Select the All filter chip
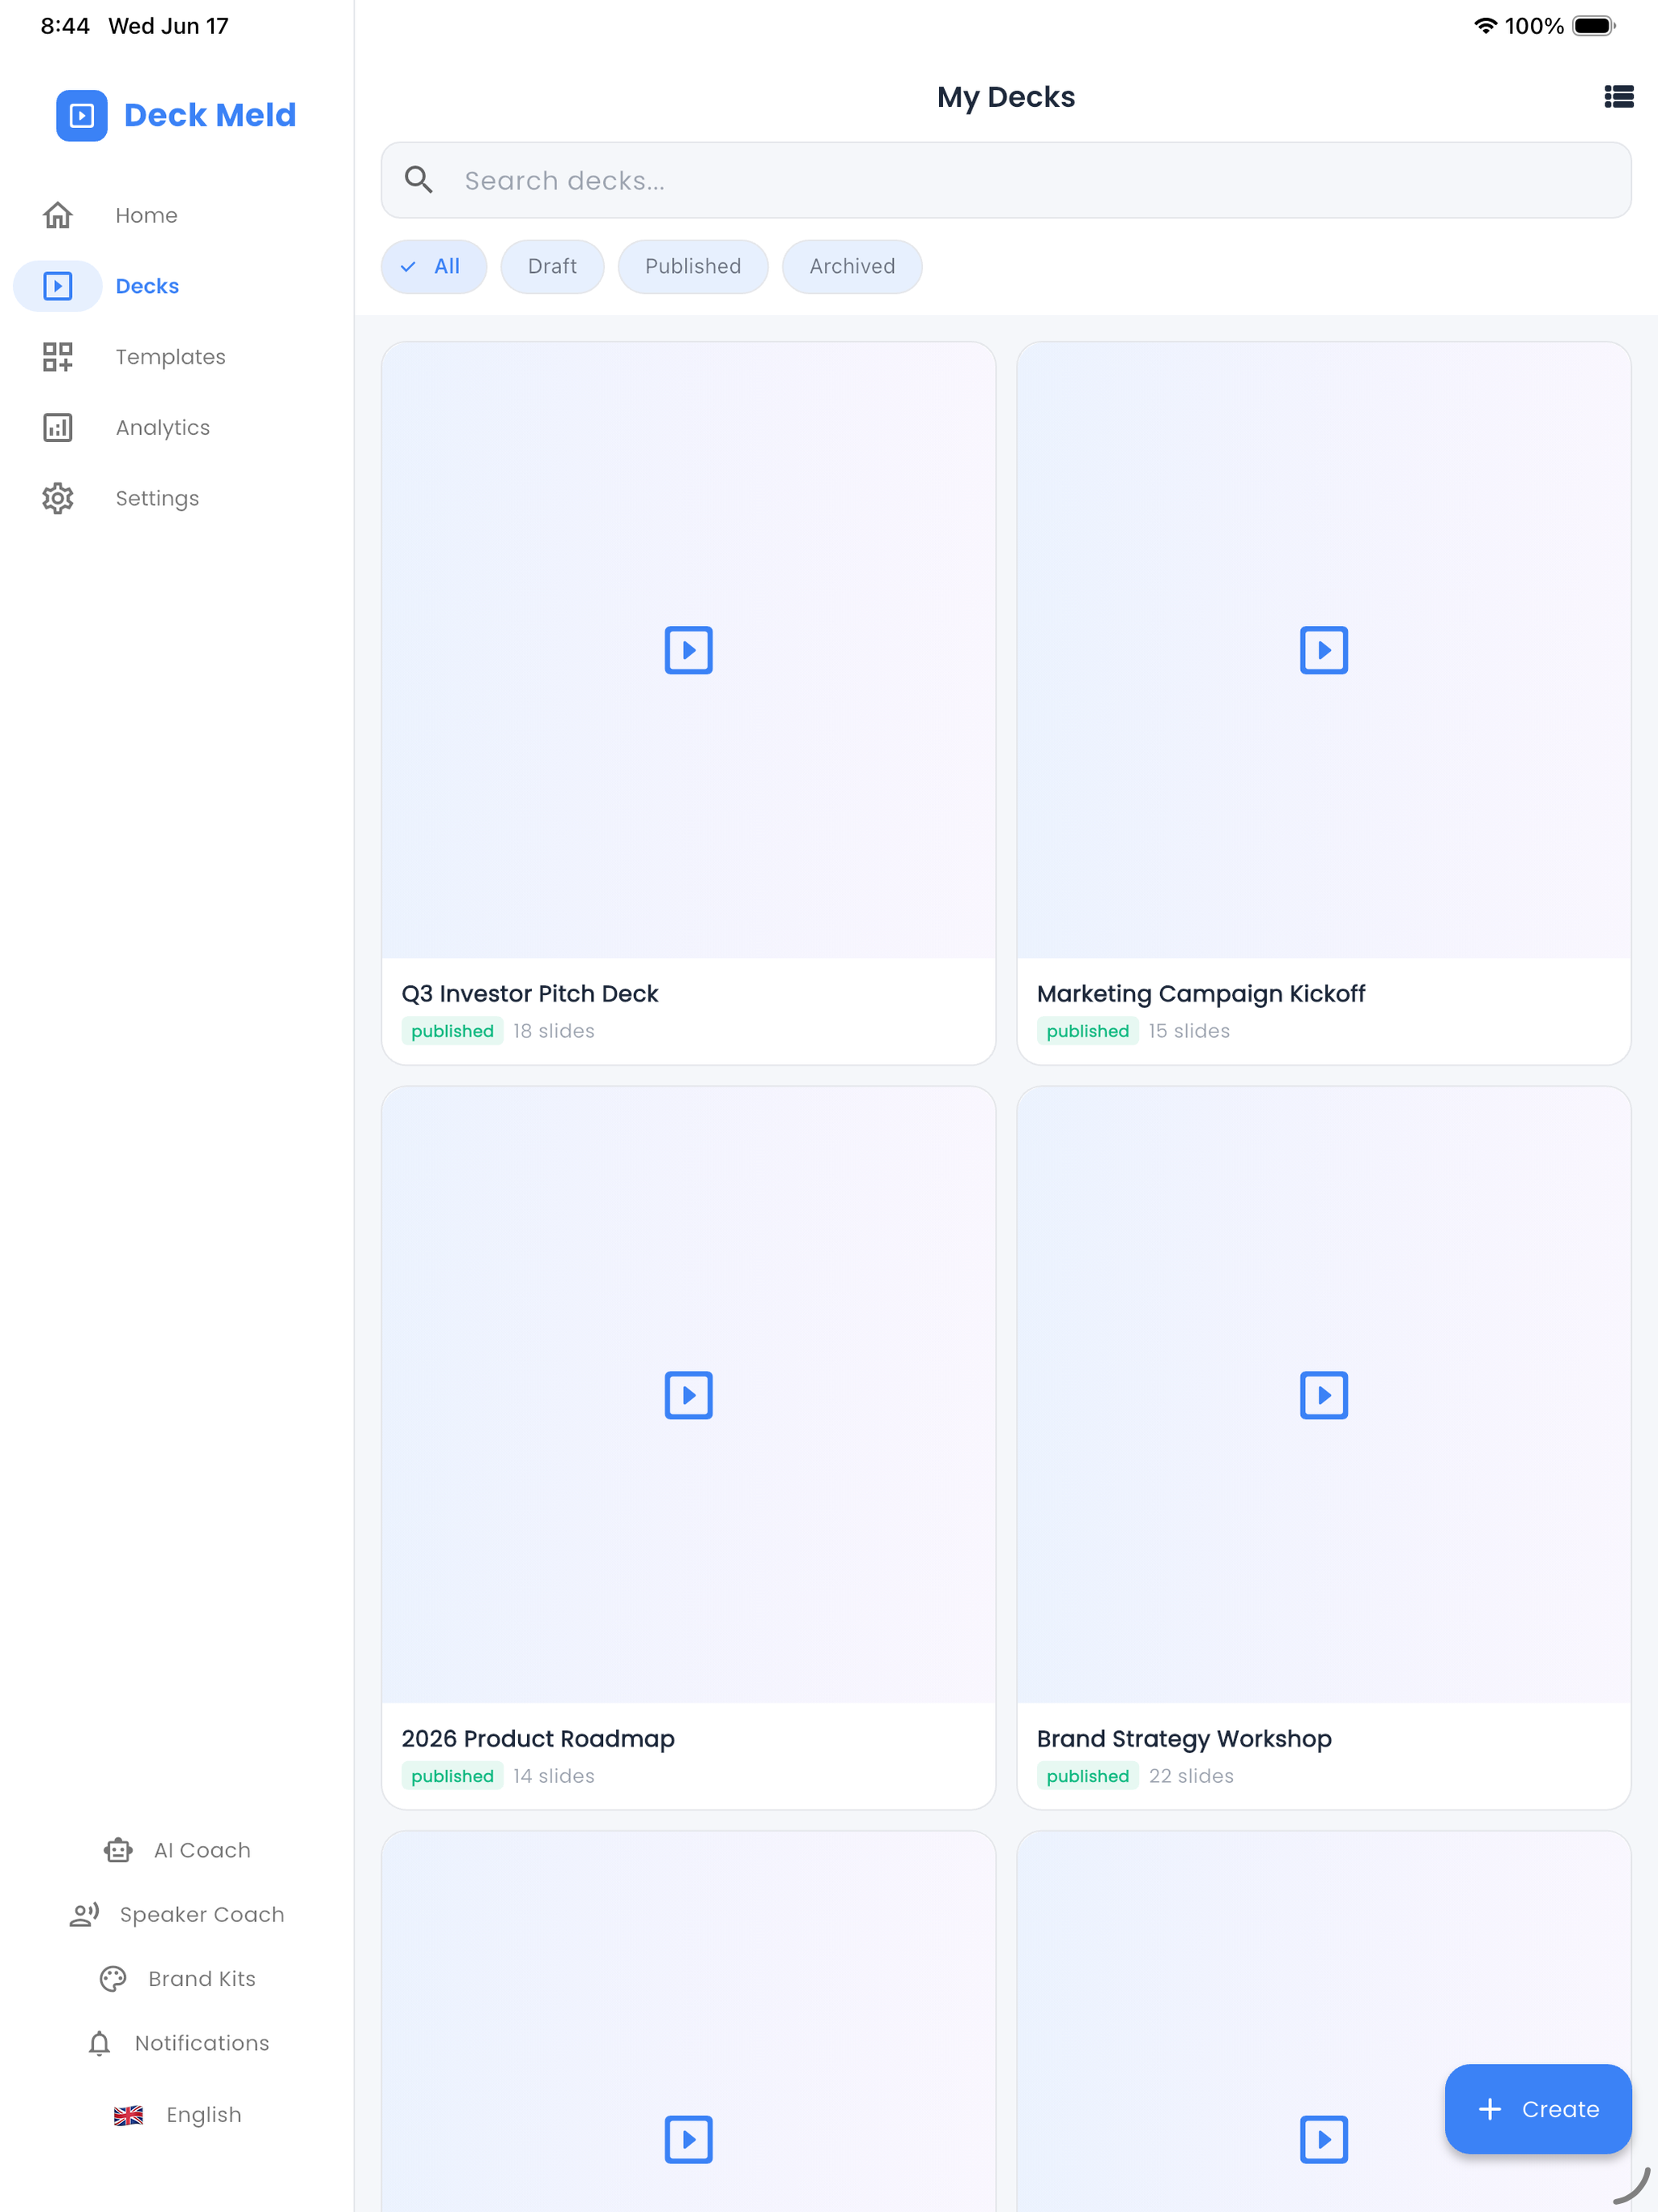This screenshot has height=2212, width=1658. click(434, 266)
